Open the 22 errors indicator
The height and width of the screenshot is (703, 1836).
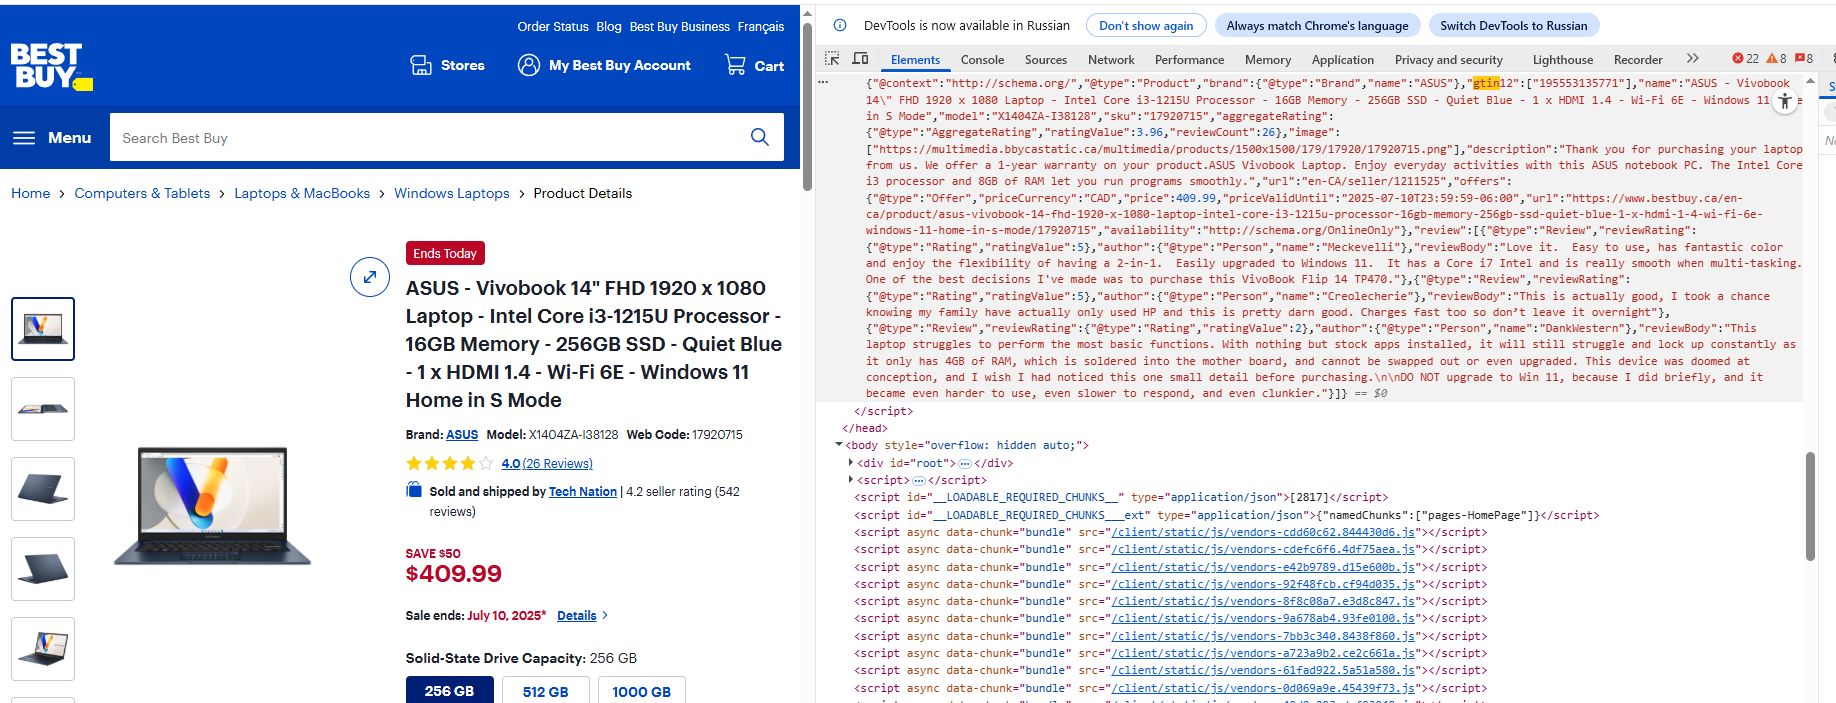(x=1745, y=59)
